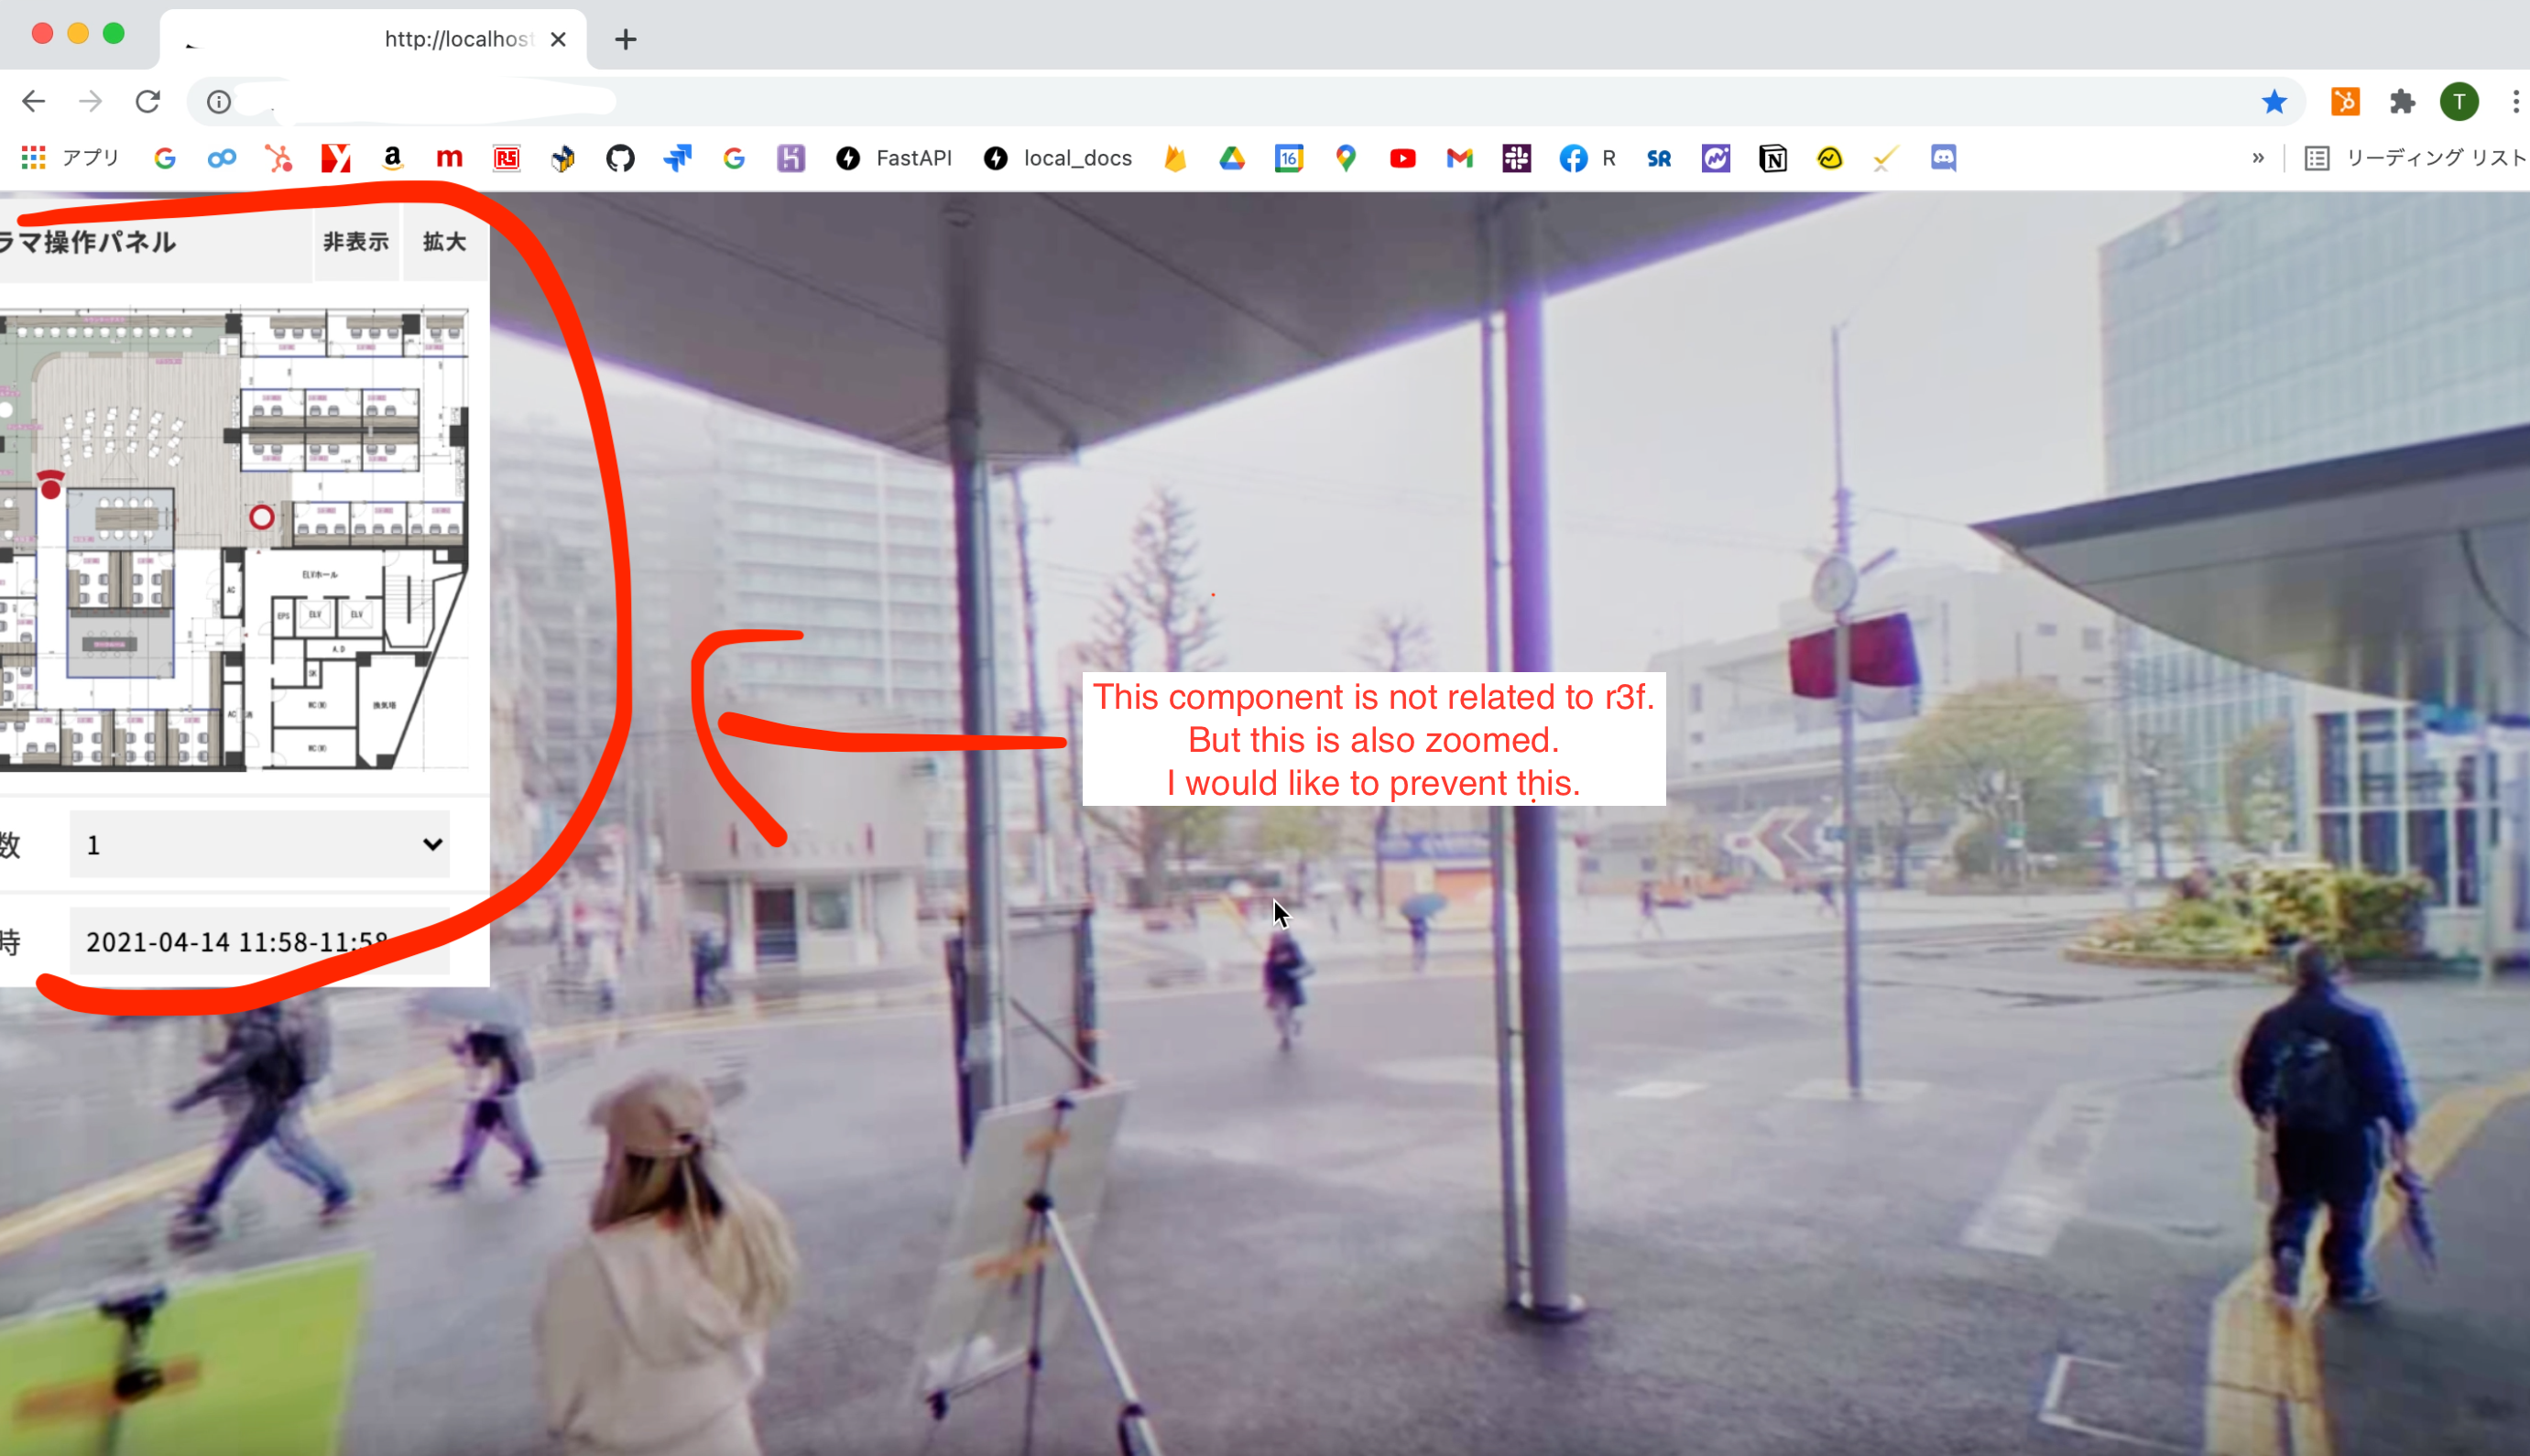Image resolution: width=2530 pixels, height=1456 pixels.
Task: Open the Amazon bookmark
Action: [393, 158]
